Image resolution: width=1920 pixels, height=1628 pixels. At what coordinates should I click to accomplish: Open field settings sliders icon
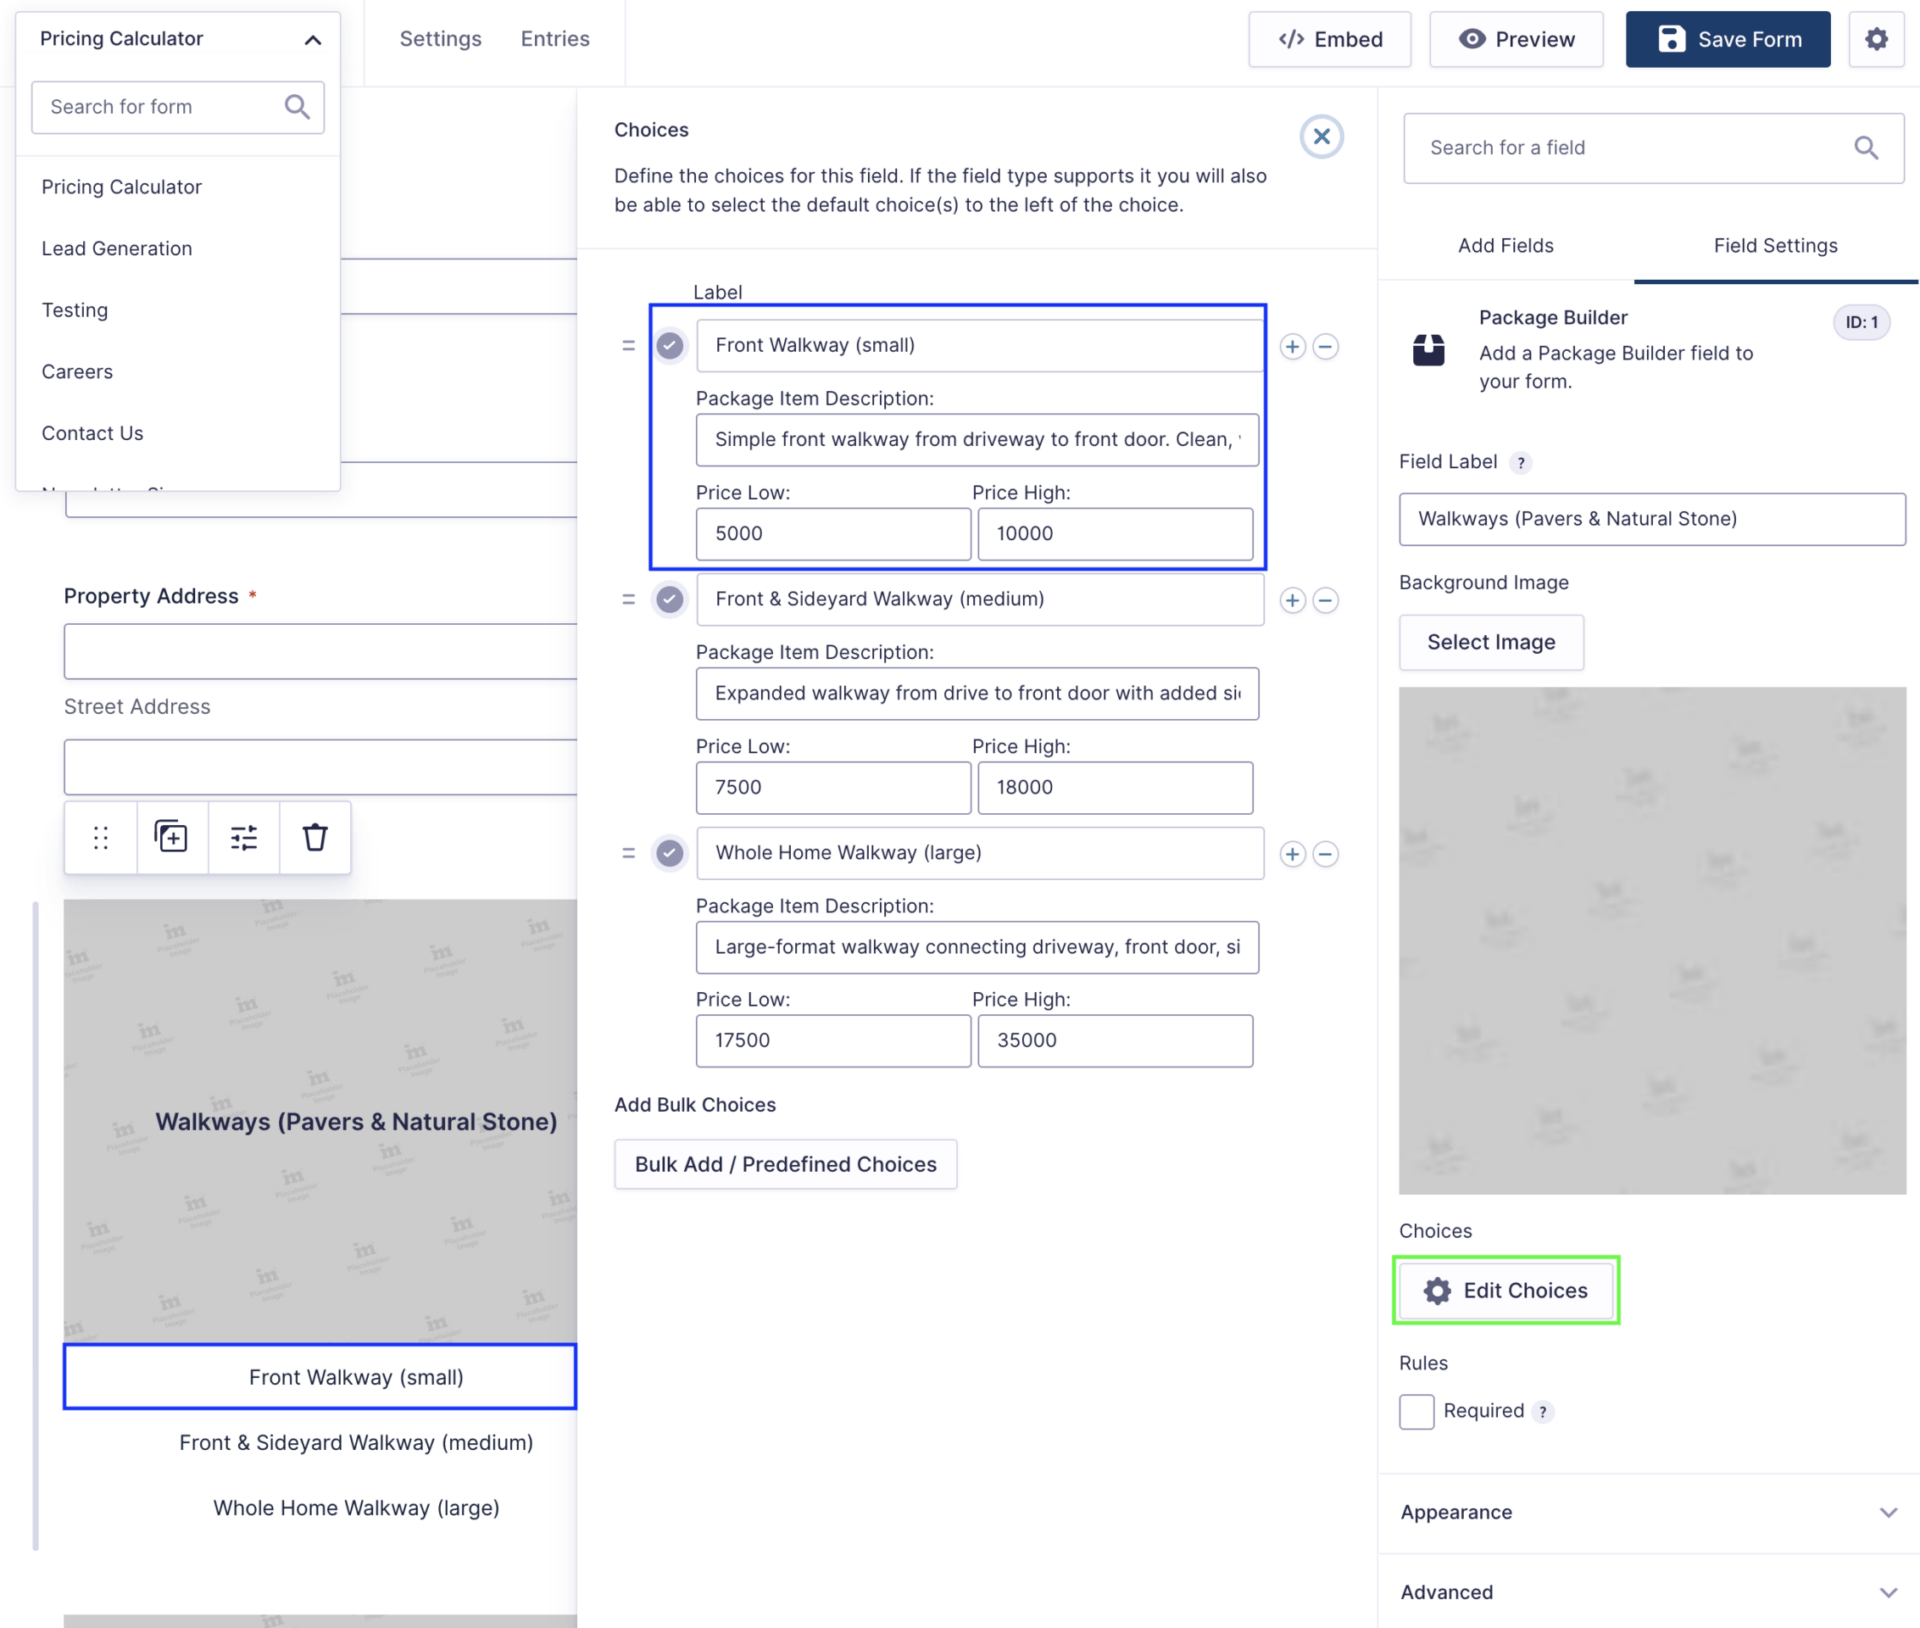click(243, 836)
